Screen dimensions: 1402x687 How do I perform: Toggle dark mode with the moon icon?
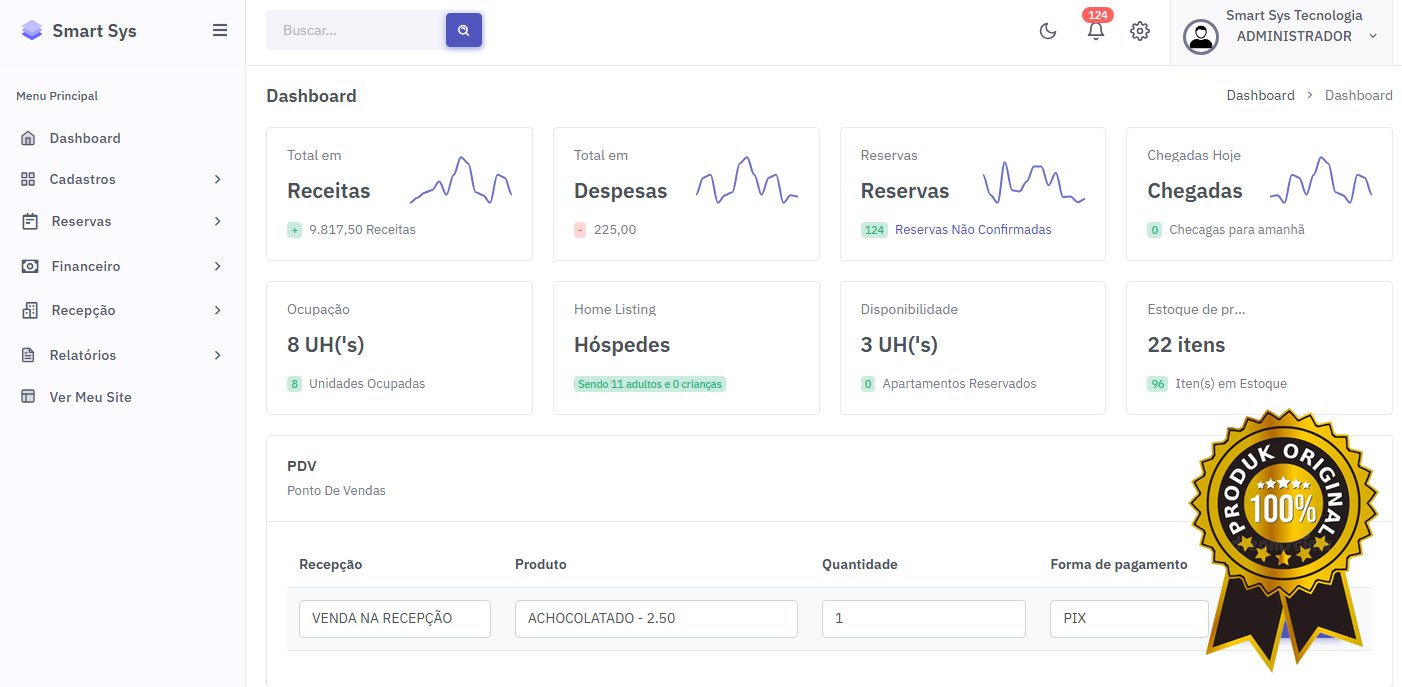(1048, 31)
